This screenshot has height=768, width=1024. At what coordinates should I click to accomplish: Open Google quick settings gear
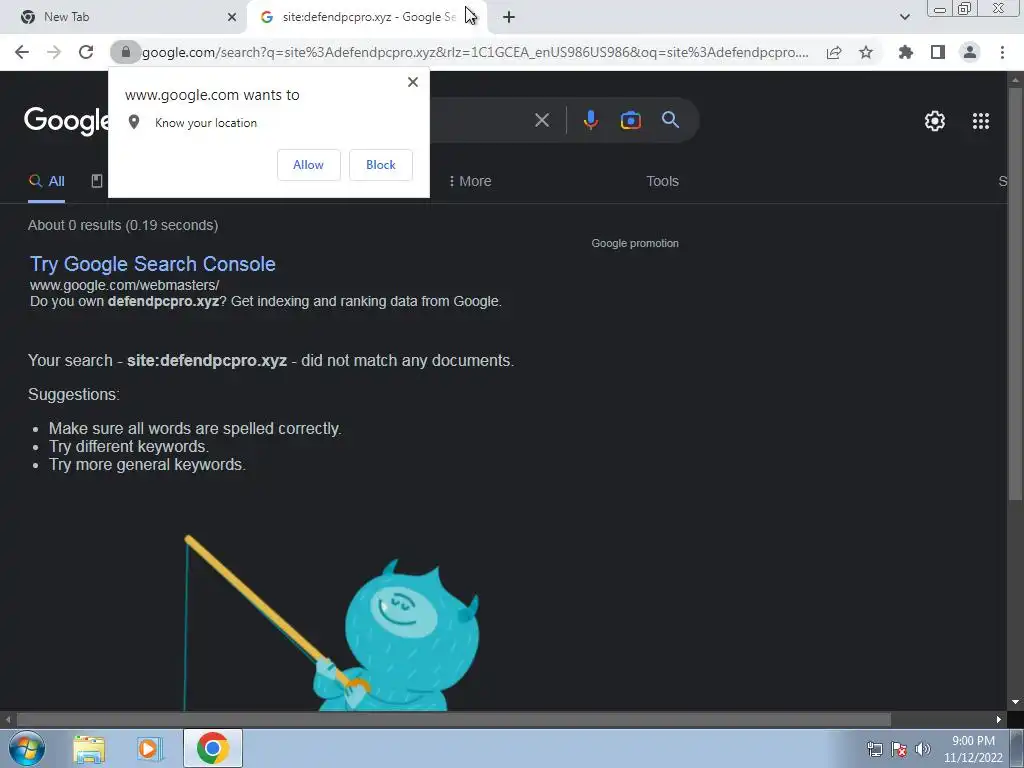point(935,121)
